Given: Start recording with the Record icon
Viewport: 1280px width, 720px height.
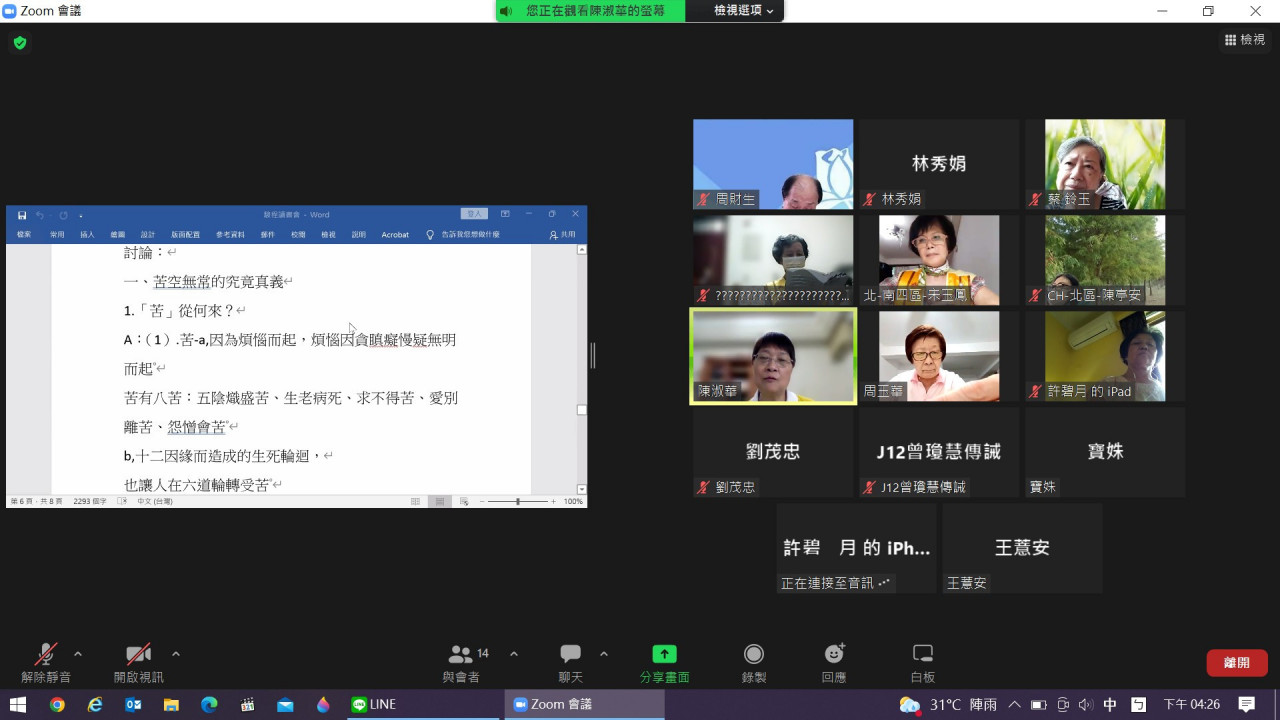Looking at the screenshot, I should coord(754,654).
